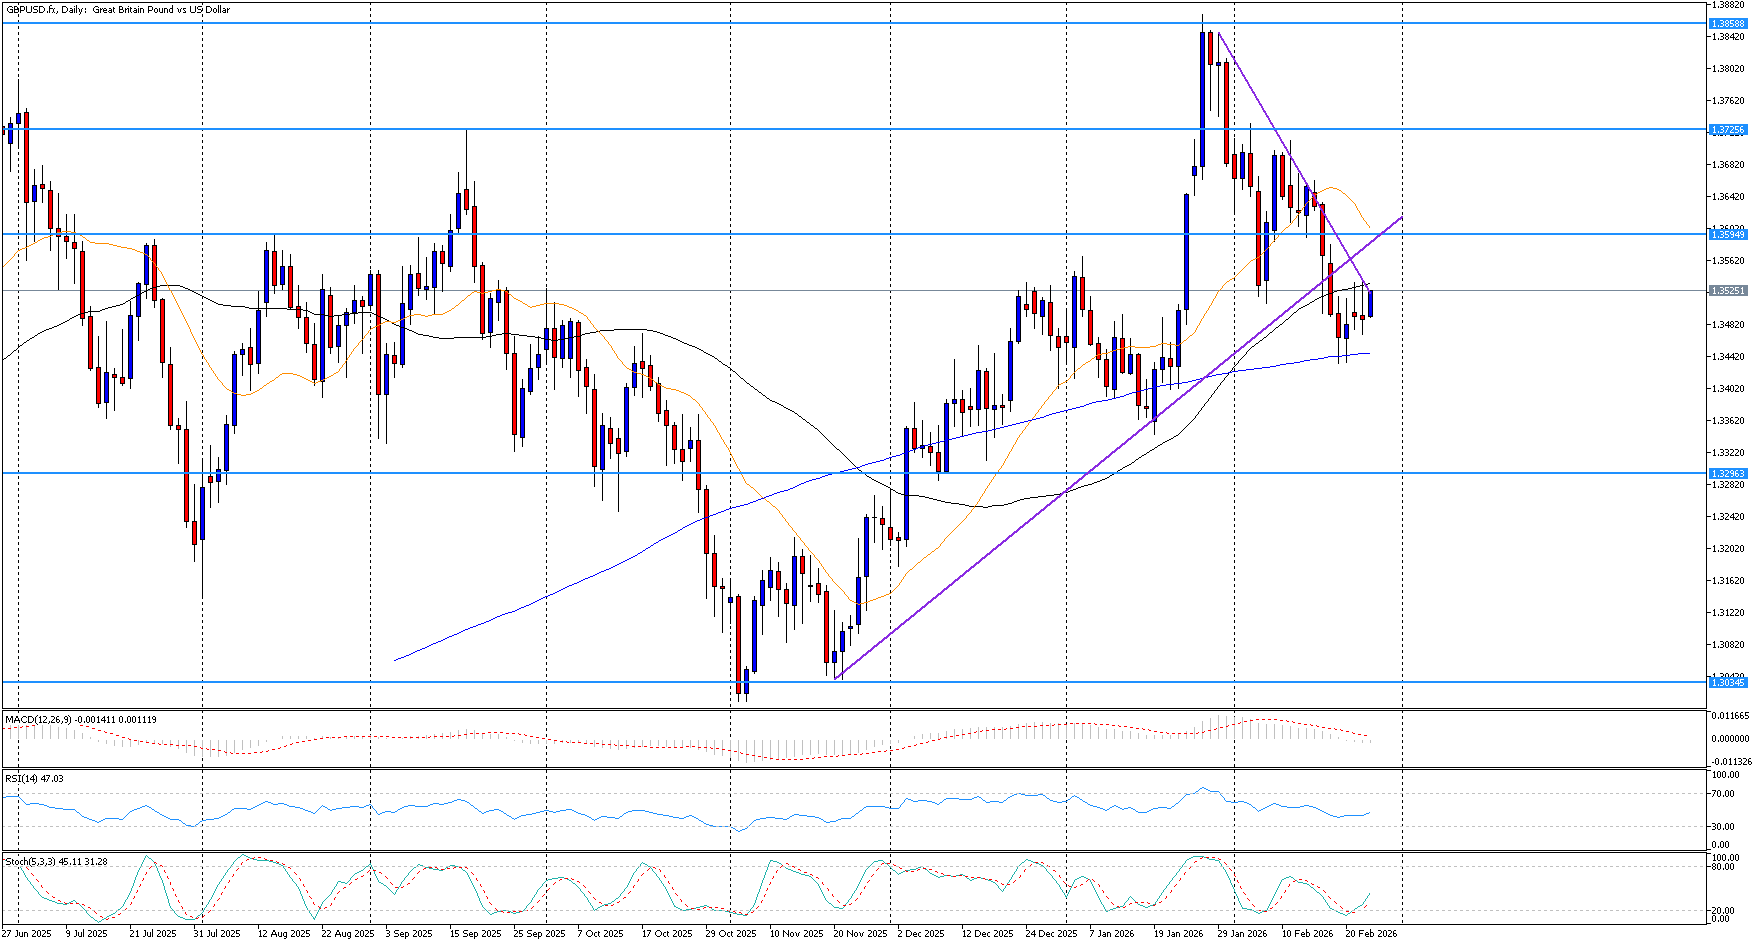Click the 19 Jan 2026 date label
This screenshot has width=1759, height=945.
pos(1179,933)
